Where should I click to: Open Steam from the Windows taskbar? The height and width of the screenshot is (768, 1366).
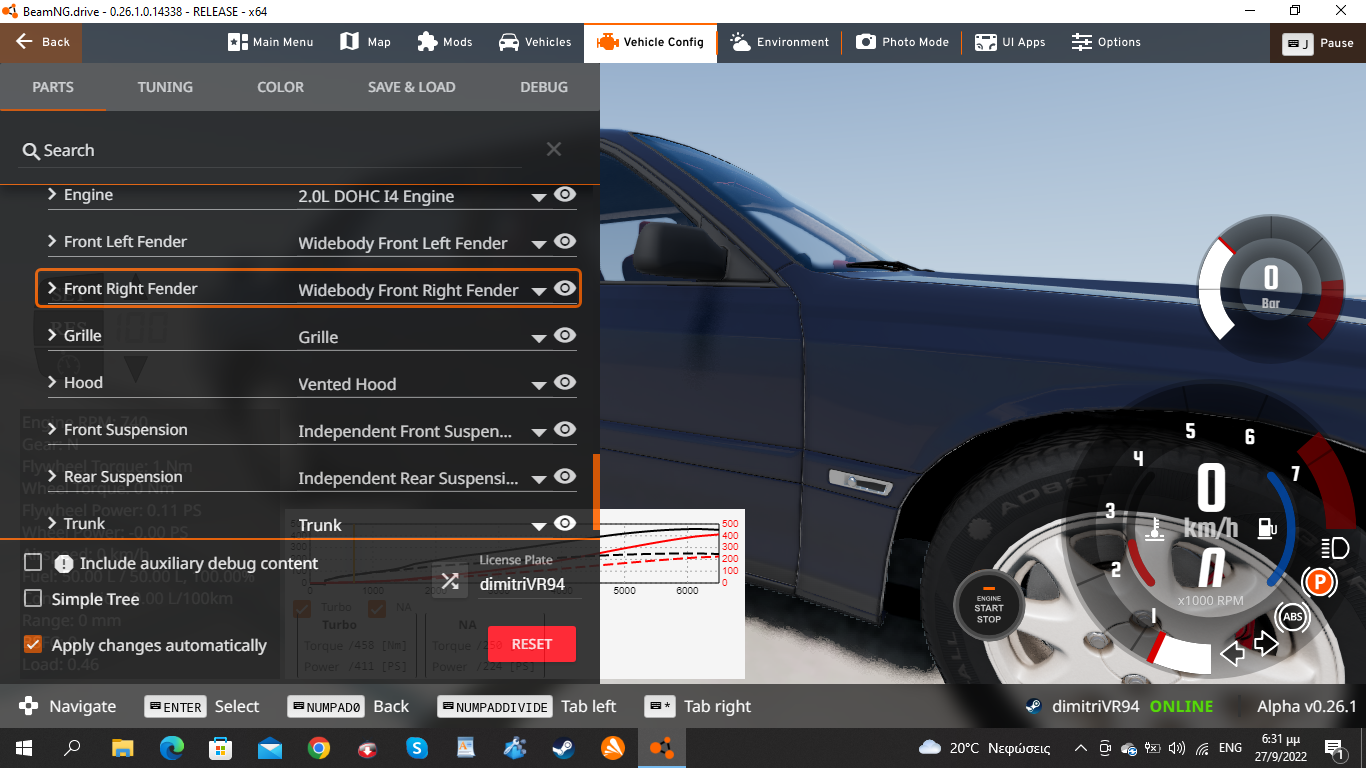563,747
